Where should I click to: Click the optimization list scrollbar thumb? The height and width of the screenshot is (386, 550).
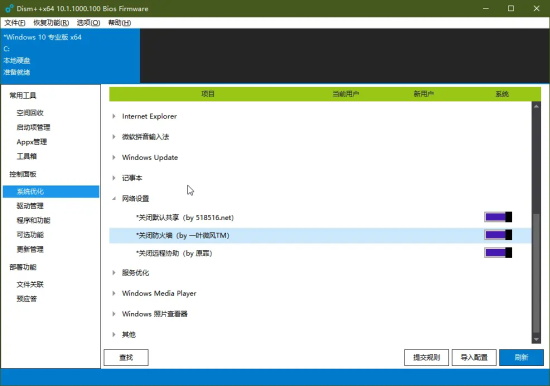[x=536, y=273]
